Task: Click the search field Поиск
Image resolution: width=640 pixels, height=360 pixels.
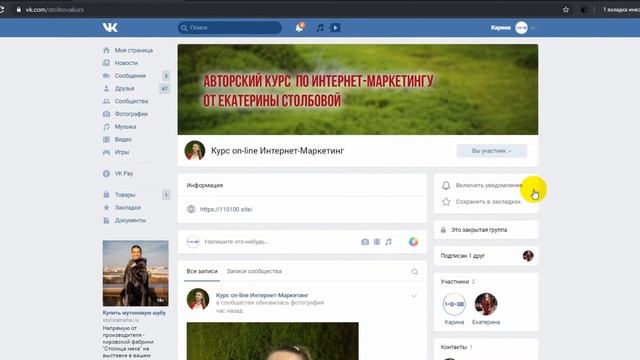Action: point(229,27)
